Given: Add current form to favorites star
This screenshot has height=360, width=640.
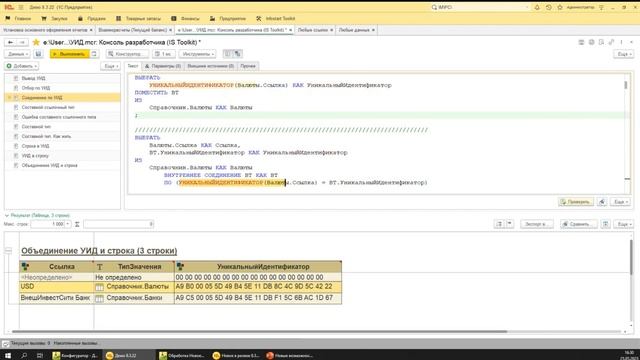Looking at the screenshot, I should pyautogui.click(x=36, y=42).
